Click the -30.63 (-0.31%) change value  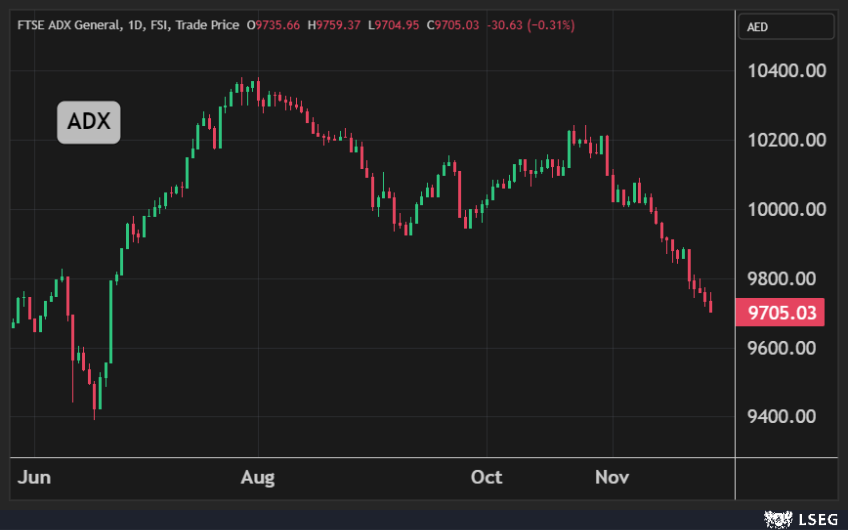coord(531,25)
